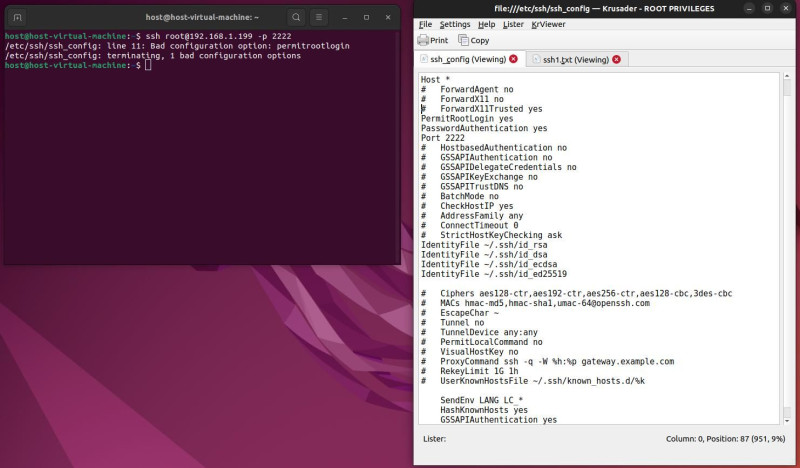This screenshot has width=800, height=468.
Task: Click the Copy toolbar button
Action: (x=473, y=40)
